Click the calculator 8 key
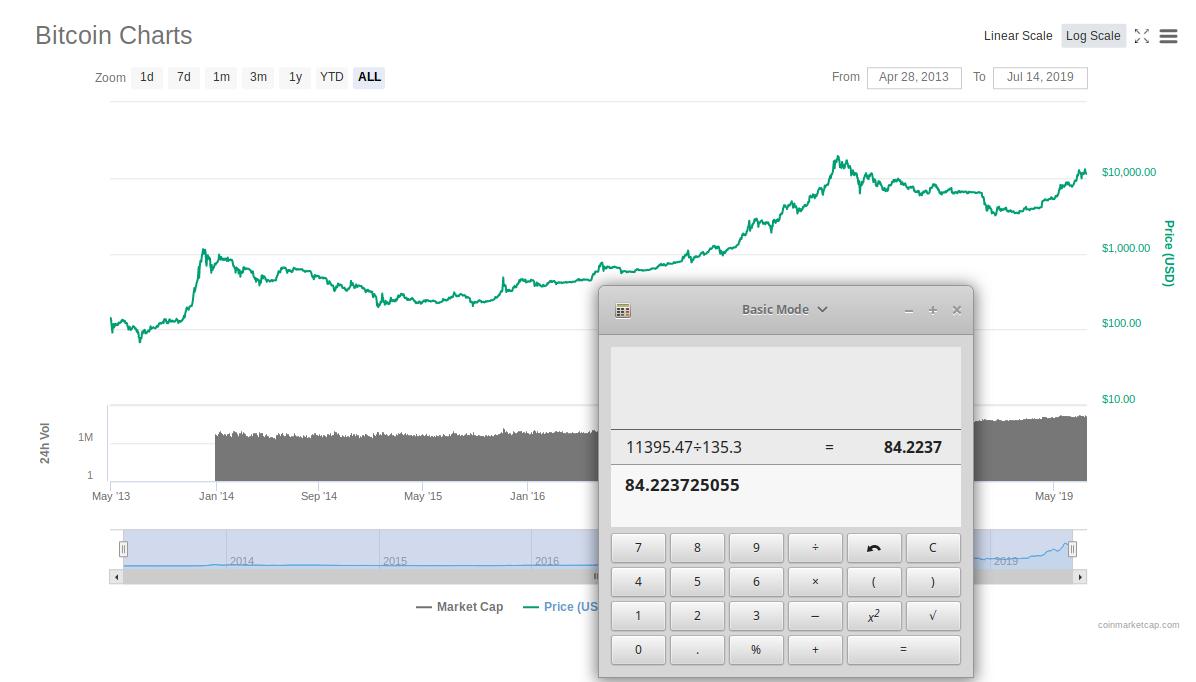 [697, 548]
